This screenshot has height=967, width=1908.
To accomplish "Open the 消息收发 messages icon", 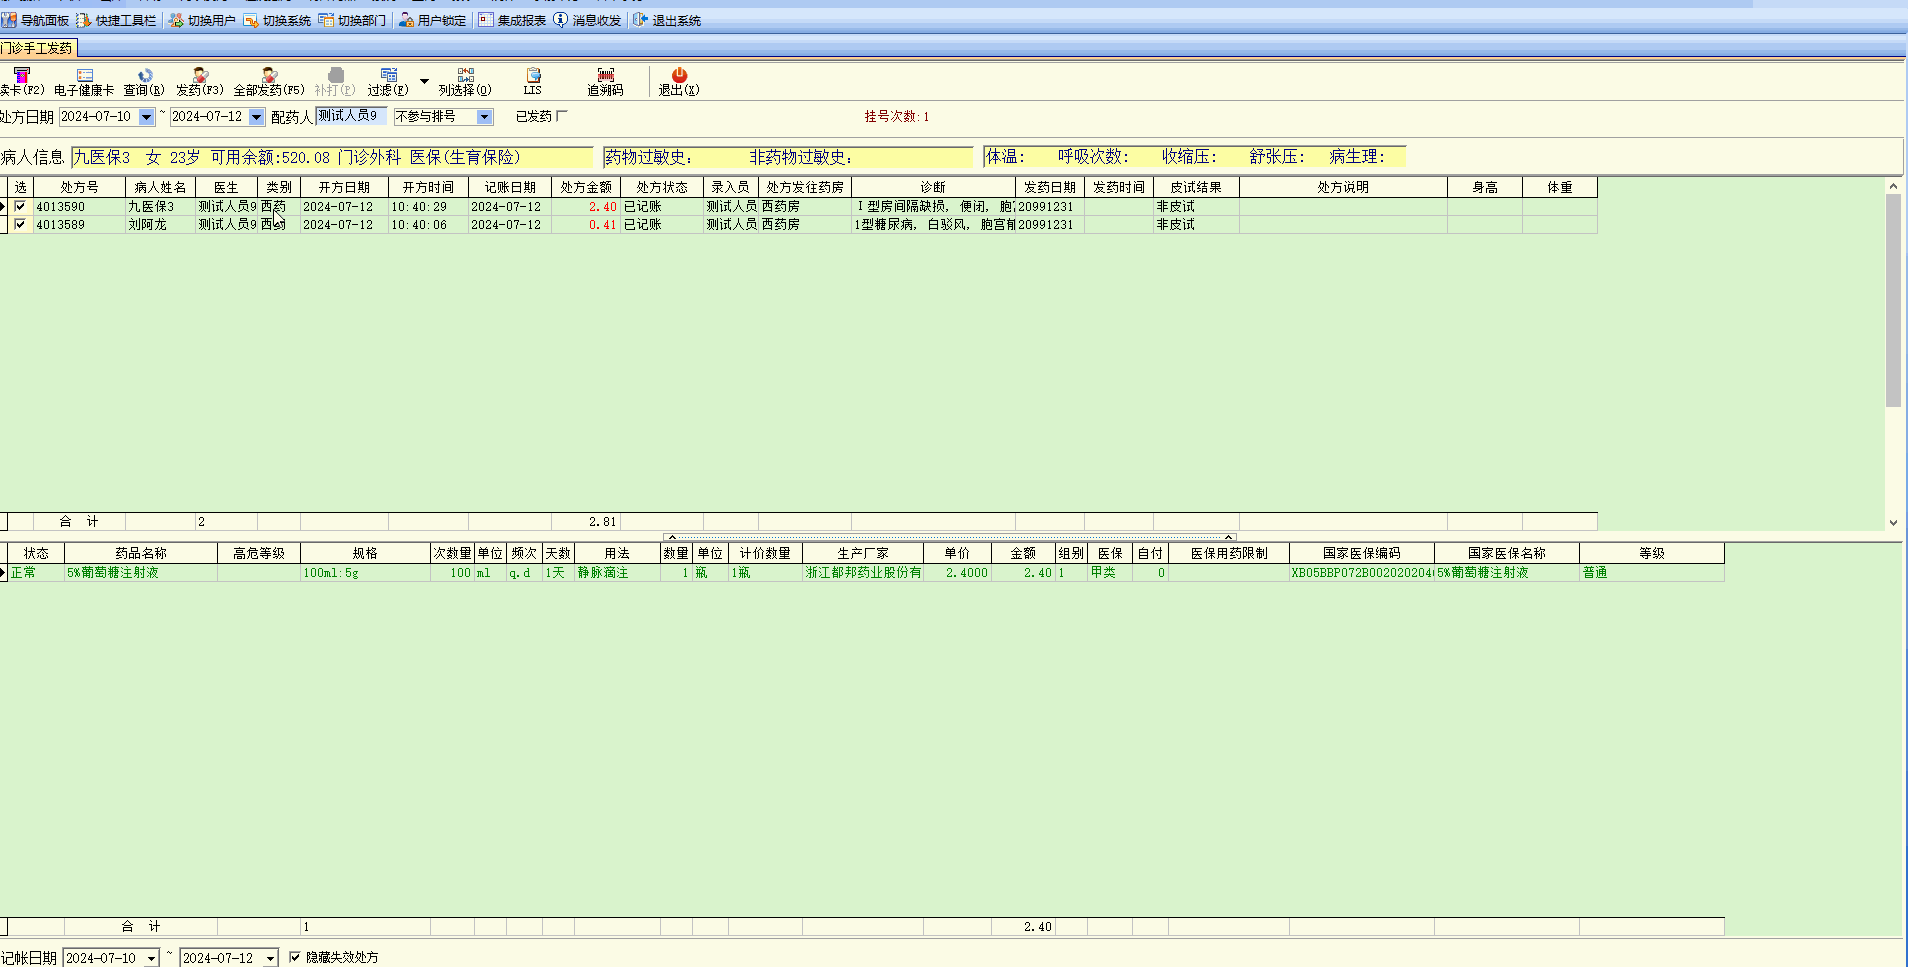I will click(x=561, y=20).
